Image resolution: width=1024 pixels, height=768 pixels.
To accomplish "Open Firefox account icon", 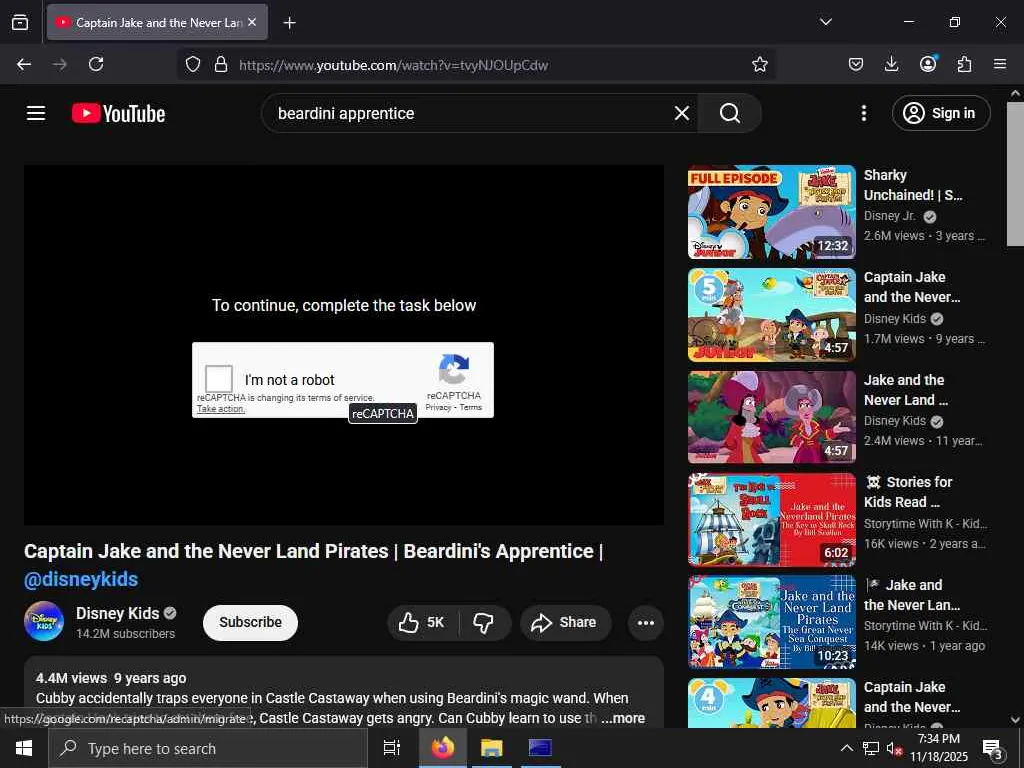I will (x=928, y=64).
